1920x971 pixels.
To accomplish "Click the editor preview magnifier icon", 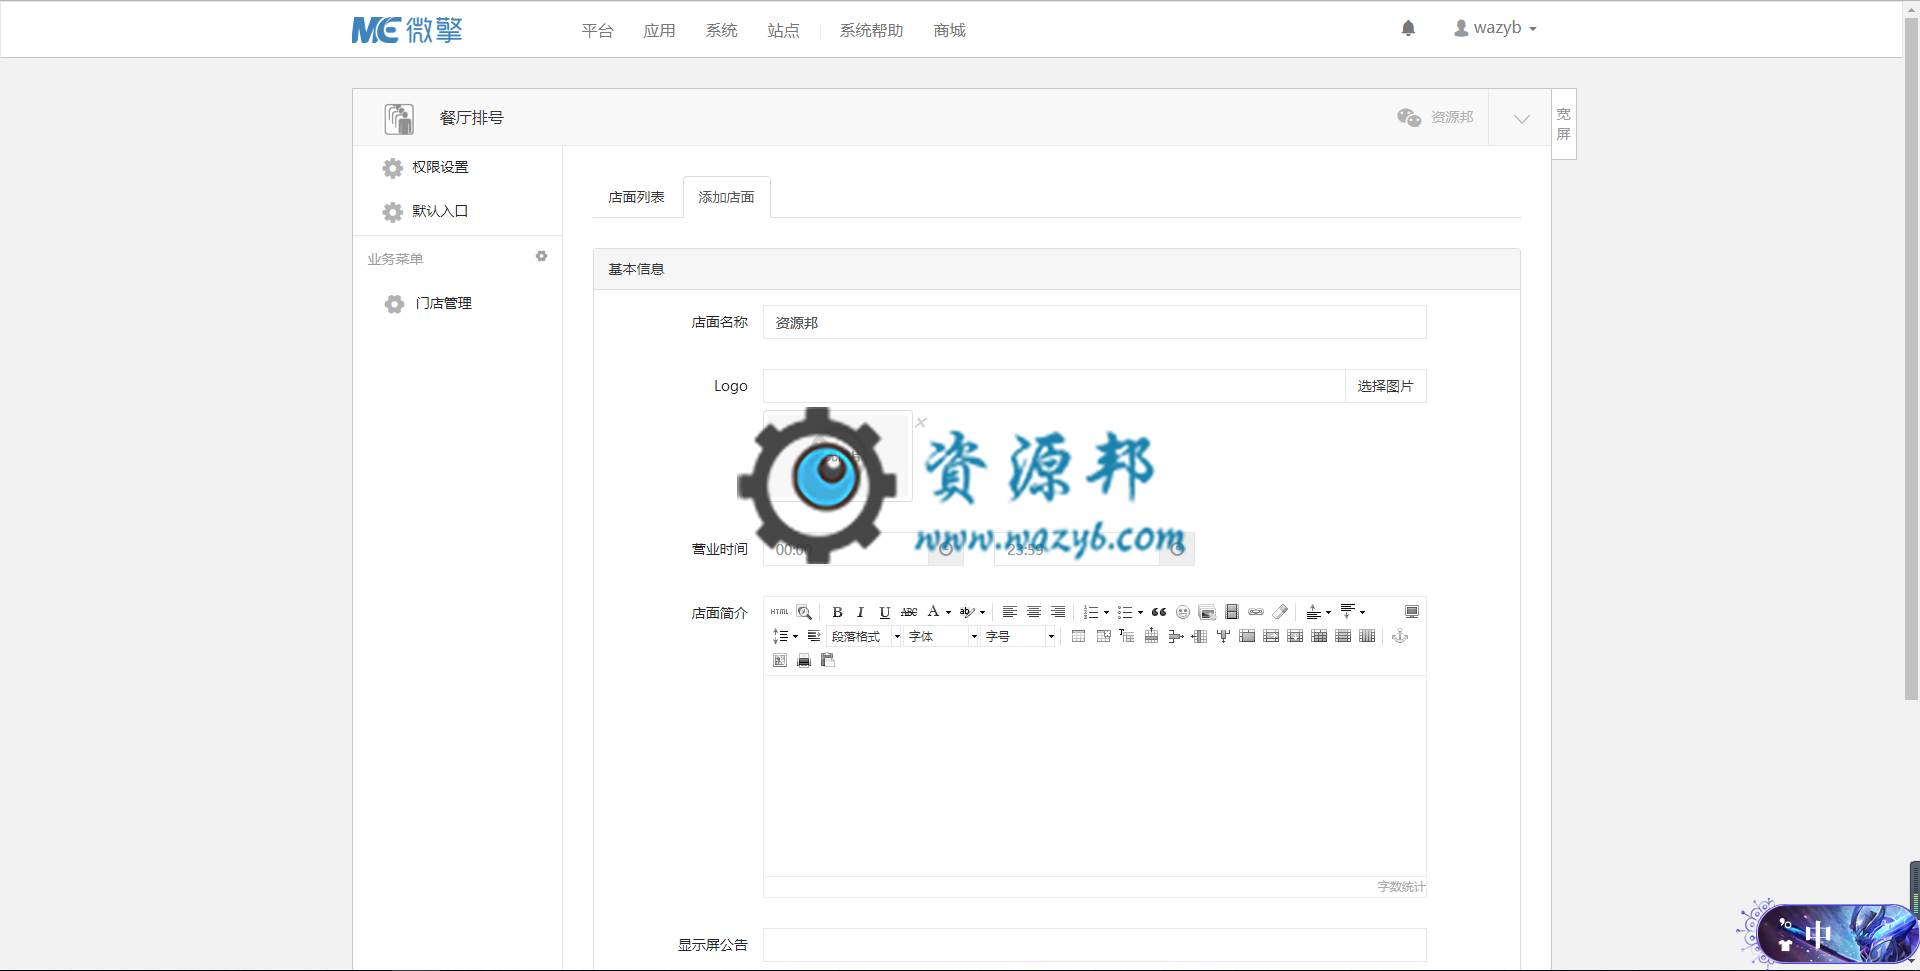I will point(804,612).
